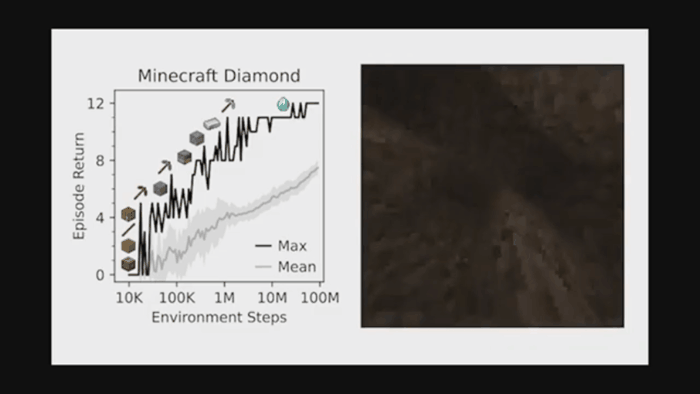
Task: Click the gray Mean line legend swatch
Action: (263, 267)
